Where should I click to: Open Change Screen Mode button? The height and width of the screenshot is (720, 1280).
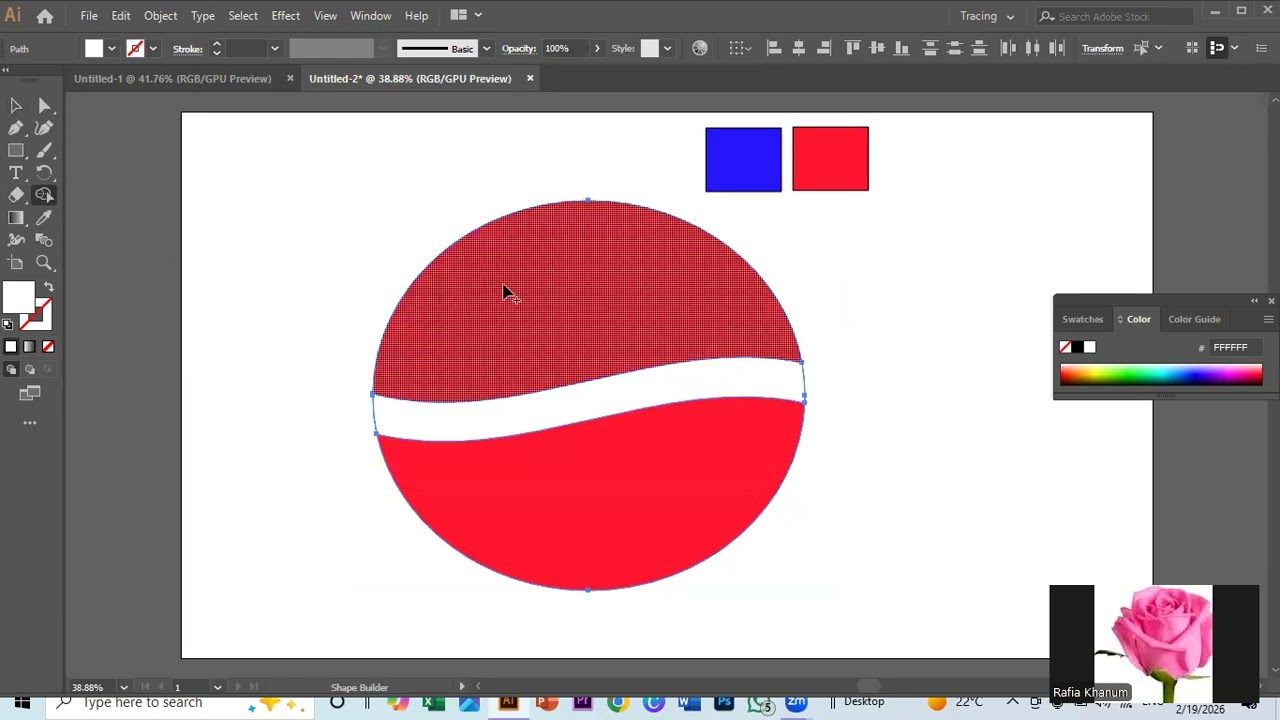click(30, 394)
